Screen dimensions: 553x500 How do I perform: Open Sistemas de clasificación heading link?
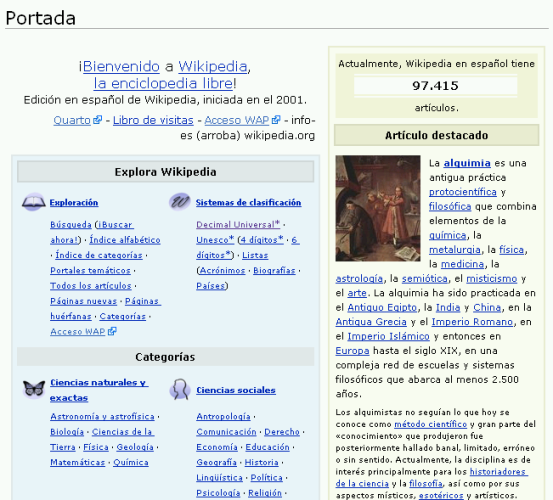(x=248, y=203)
